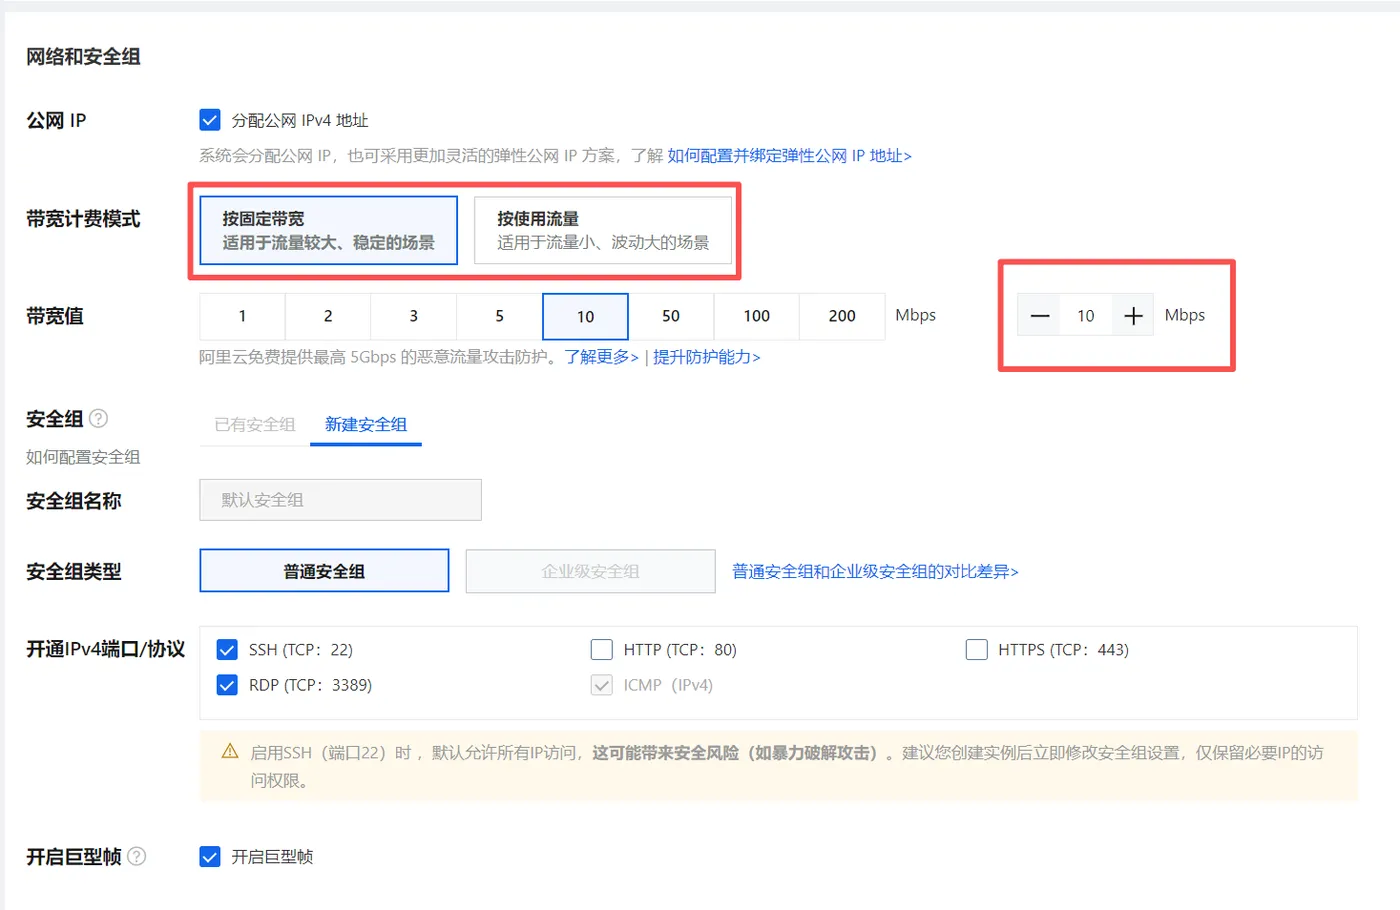Select 按固定带宽 billing mode
This screenshot has width=1400, height=910.
(x=329, y=230)
